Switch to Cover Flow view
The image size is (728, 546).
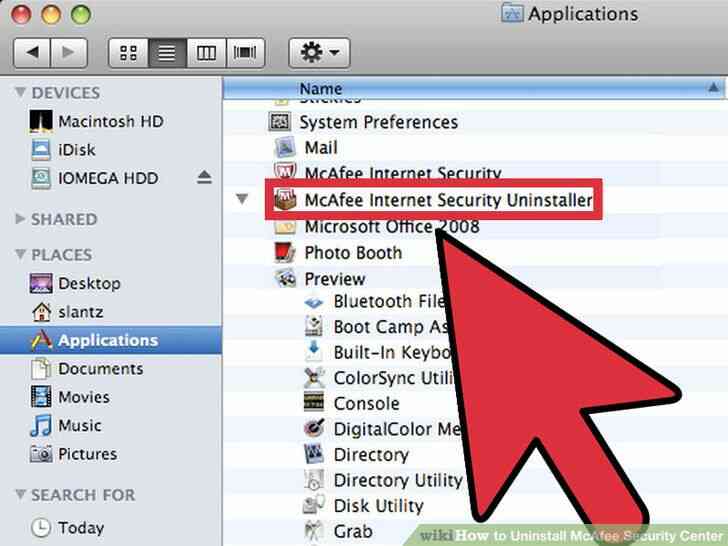tap(245, 52)
